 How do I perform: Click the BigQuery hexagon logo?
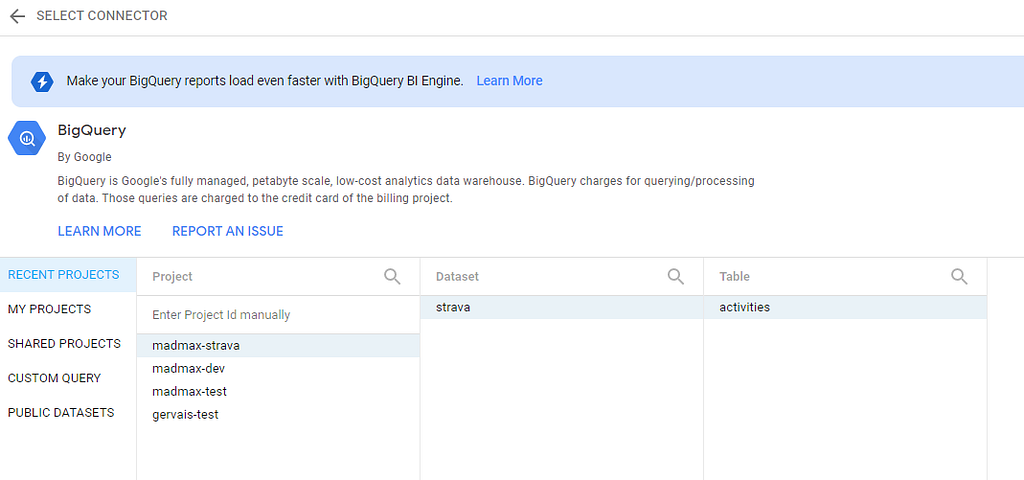pos(27,138)
